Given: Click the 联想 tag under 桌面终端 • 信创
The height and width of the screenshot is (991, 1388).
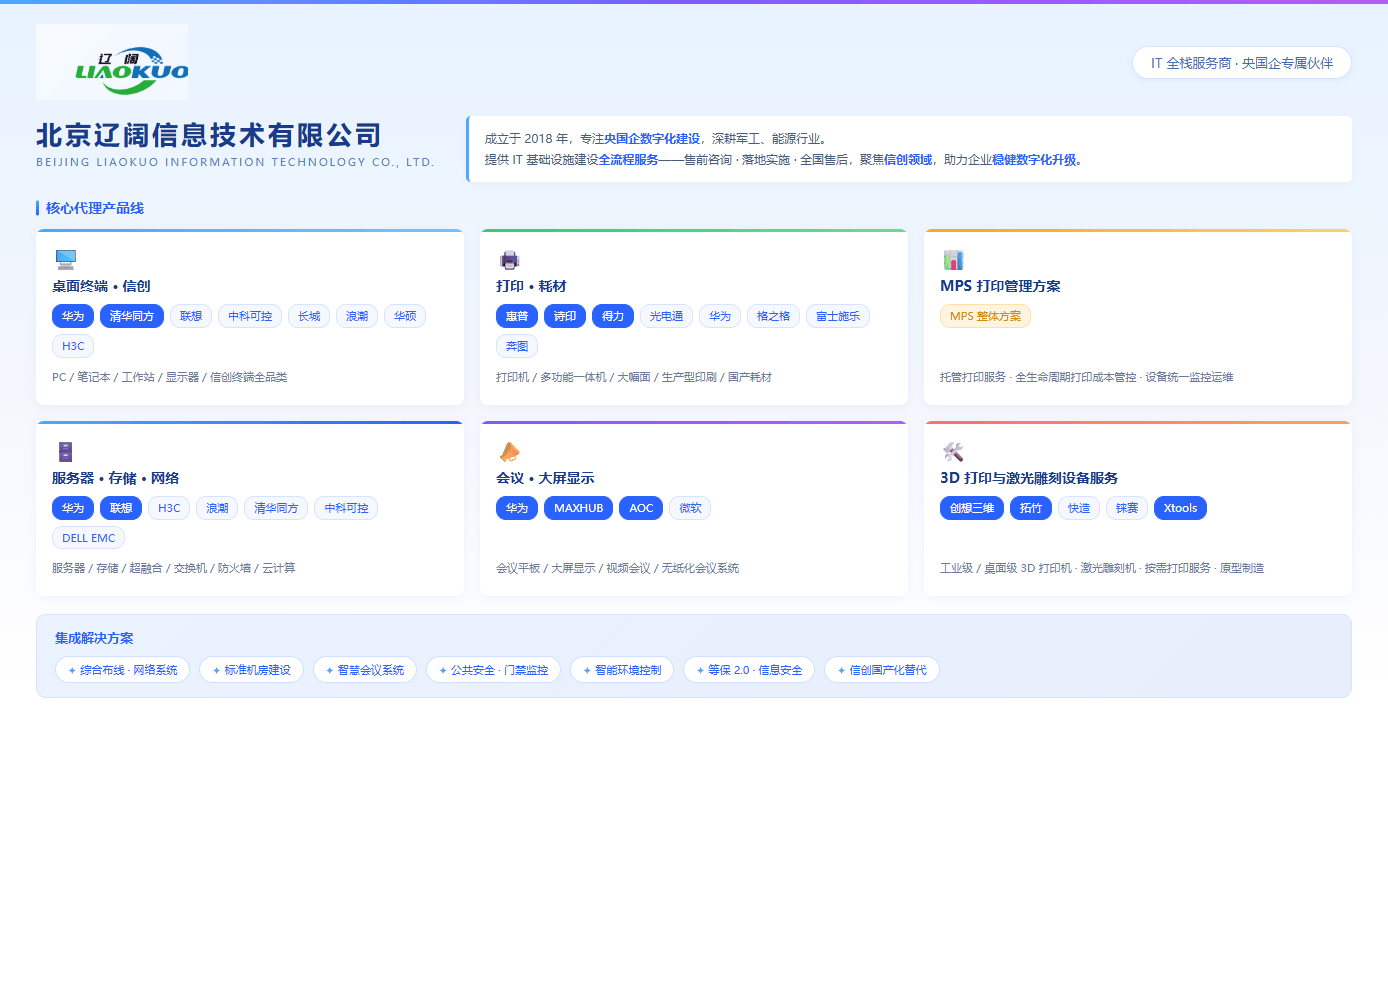Looking at the screenshot, I should [x=191, y=316].
